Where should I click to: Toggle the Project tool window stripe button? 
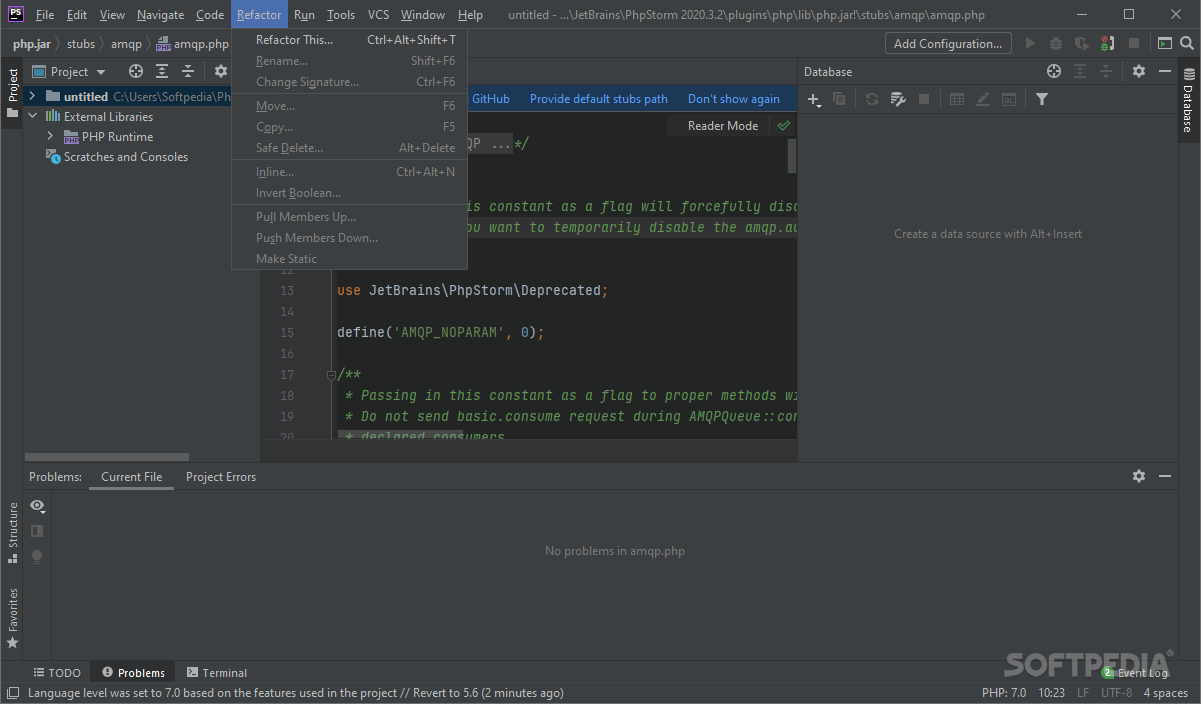click(x=12, y=92)
